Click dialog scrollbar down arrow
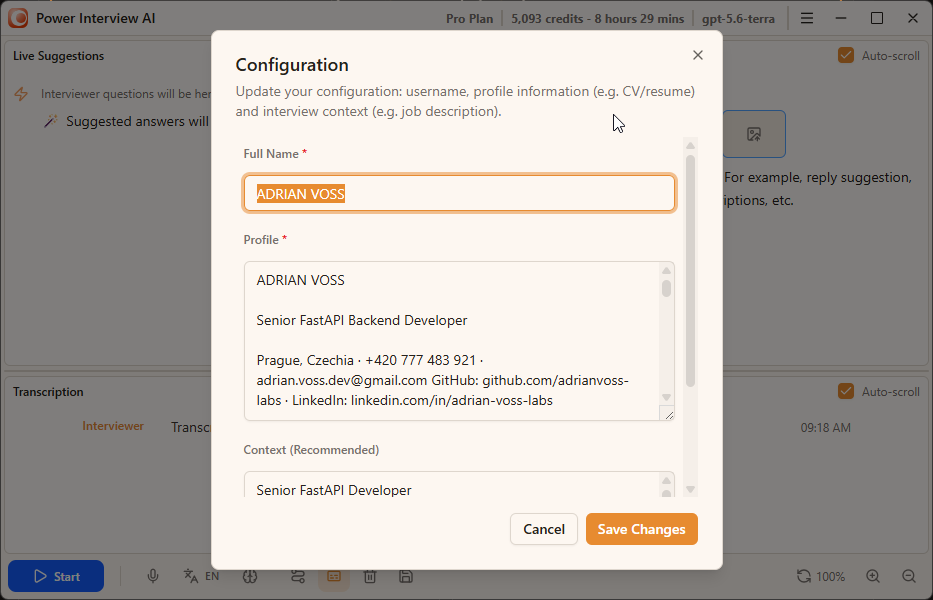933x600 pixels. 690,489
